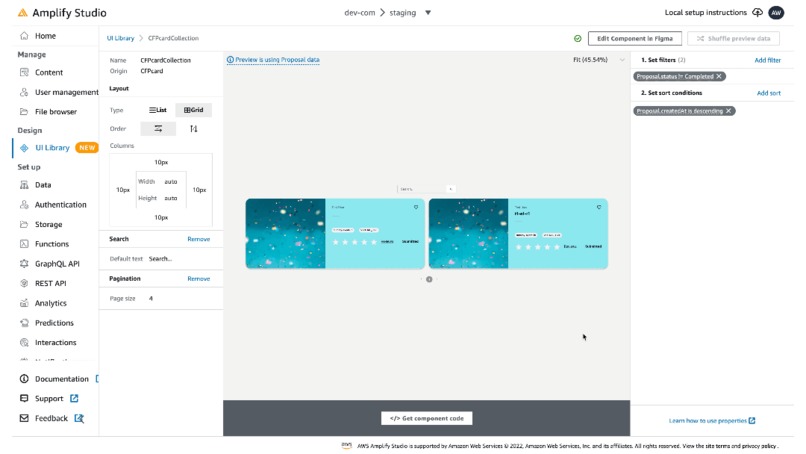Viewport: 806px width, 454px height.
Task: Click the Page size value field
Action: tap(151, 298)
